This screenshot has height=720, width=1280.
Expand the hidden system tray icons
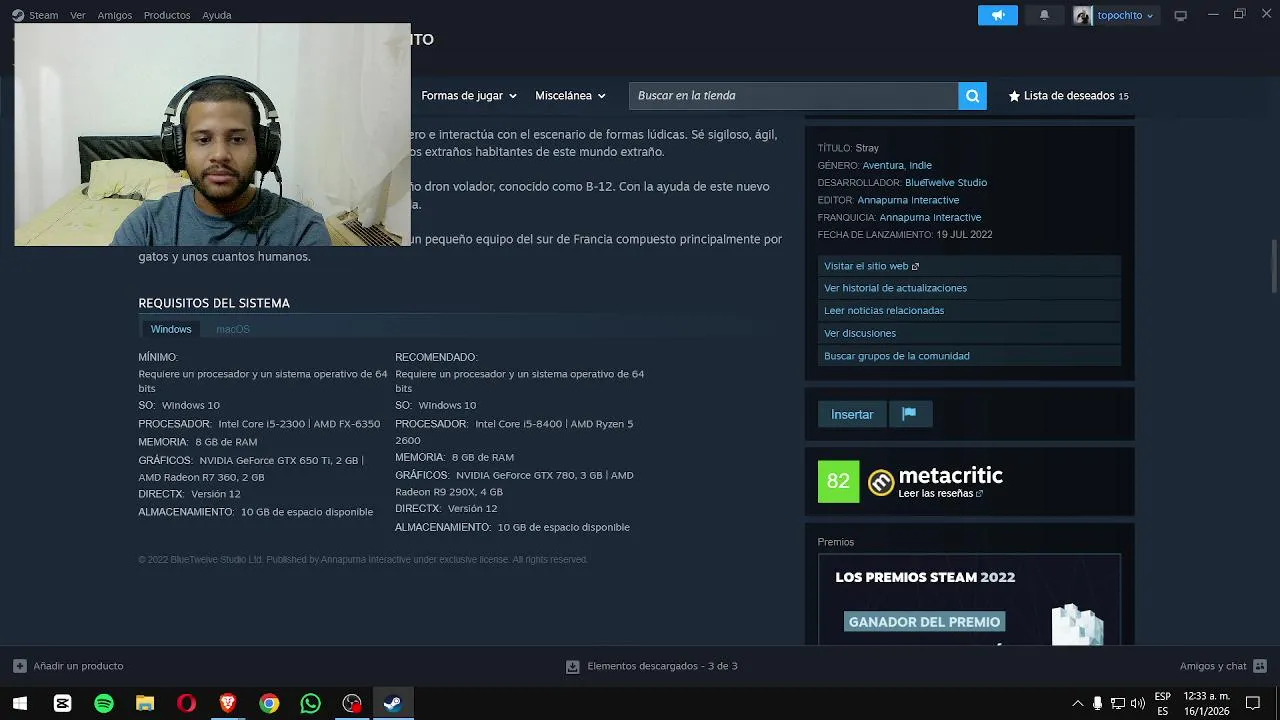point(1078,703)
